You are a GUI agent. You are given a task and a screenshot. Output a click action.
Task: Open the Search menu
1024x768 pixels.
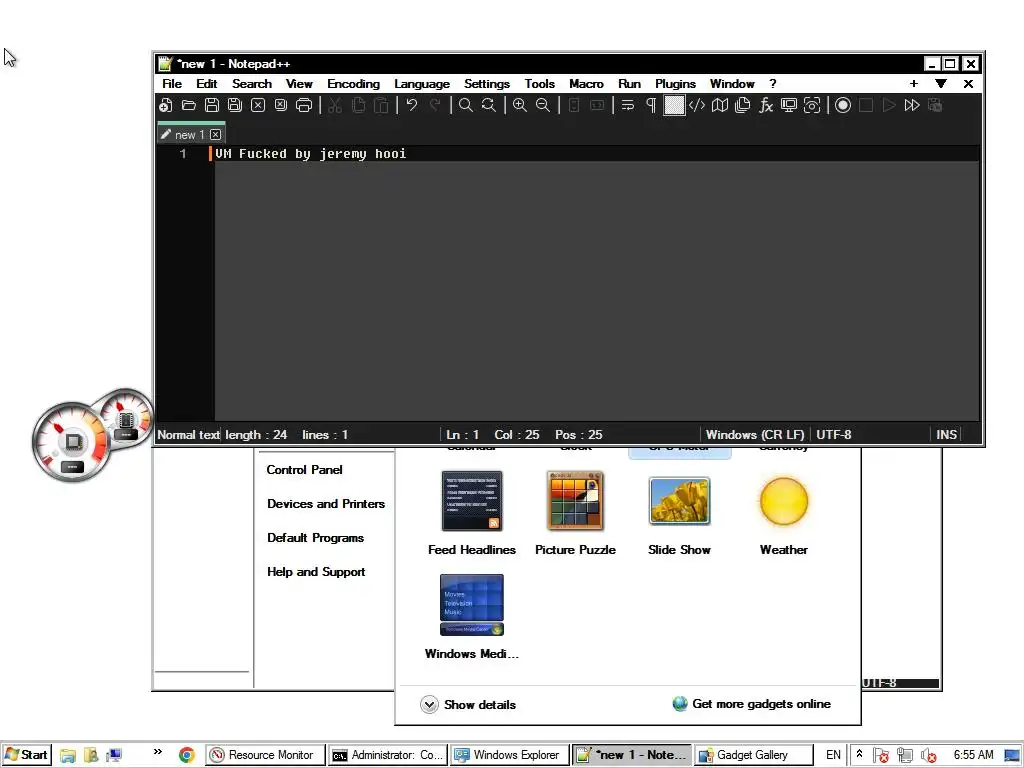coord(251,84)
